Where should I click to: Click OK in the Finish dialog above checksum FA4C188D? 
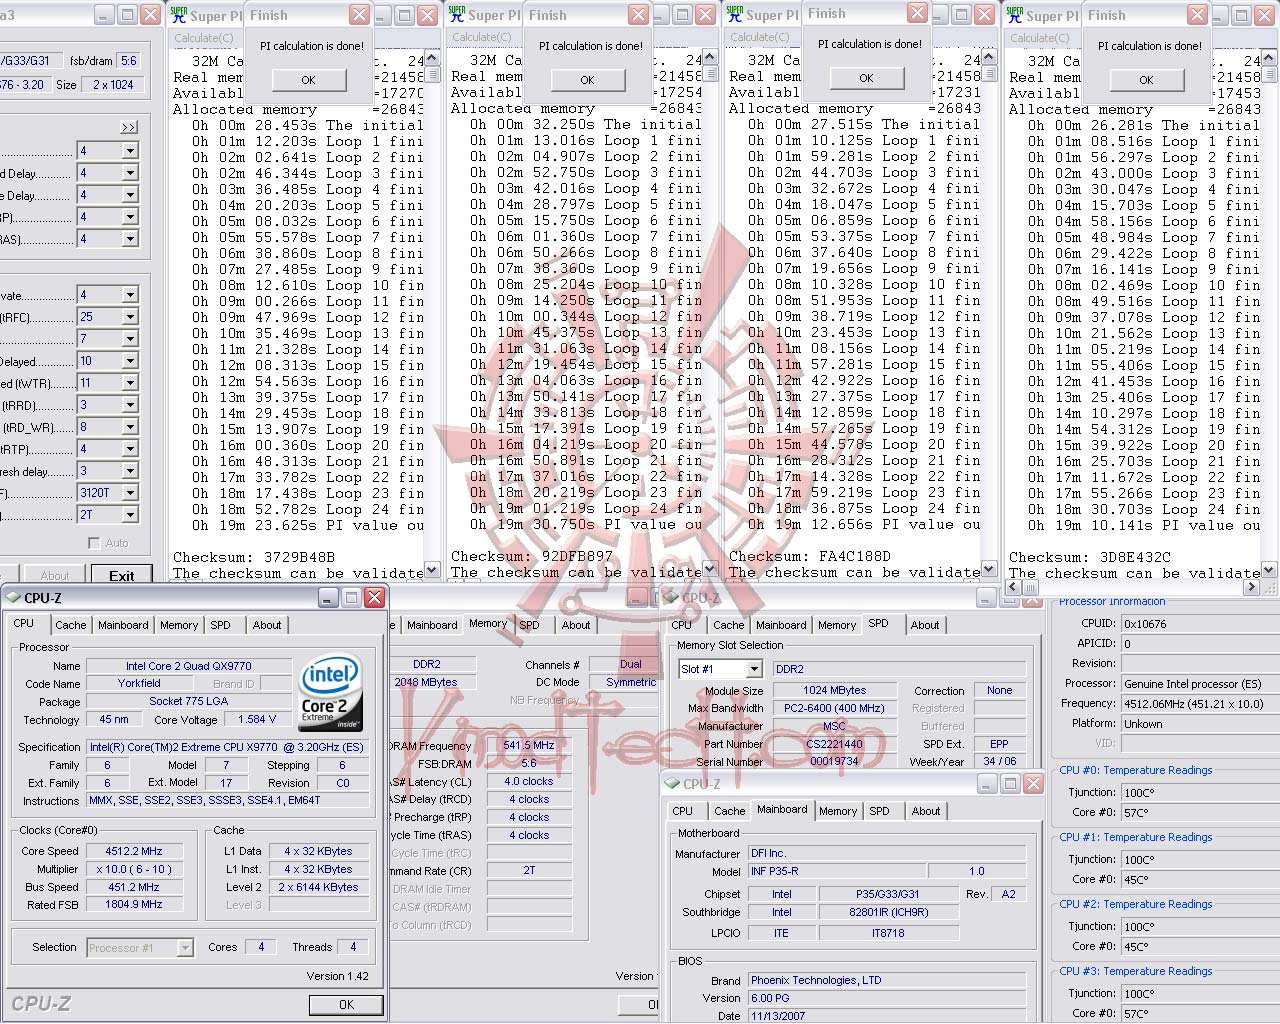866,78
